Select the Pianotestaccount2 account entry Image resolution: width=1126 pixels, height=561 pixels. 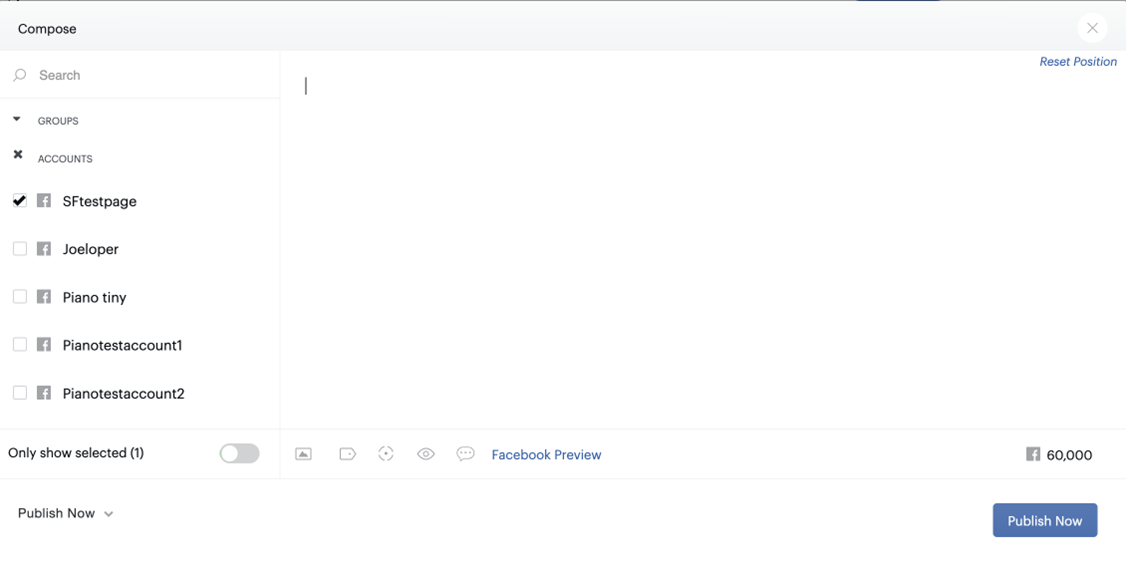124,393
